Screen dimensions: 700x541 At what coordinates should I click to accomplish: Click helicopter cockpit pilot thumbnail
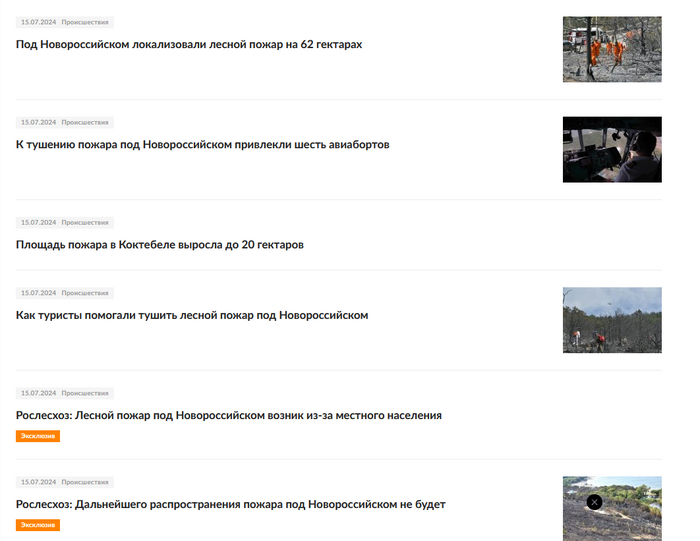click(x=612, y=150)
